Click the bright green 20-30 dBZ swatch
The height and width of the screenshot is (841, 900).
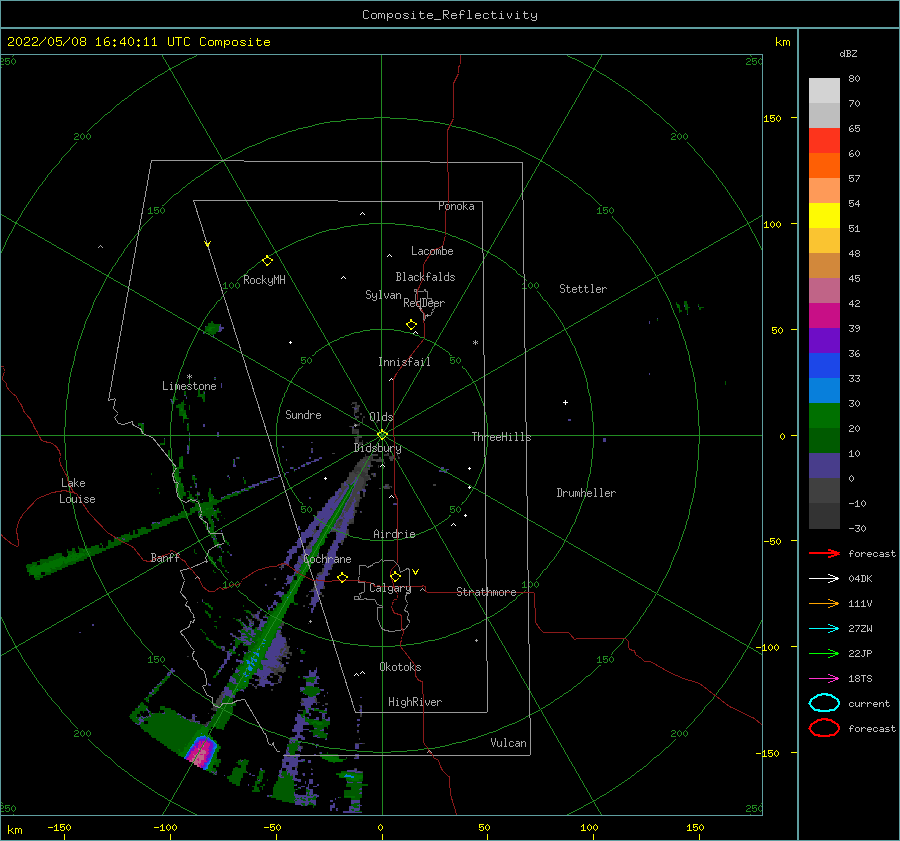(x=824, y=415)
